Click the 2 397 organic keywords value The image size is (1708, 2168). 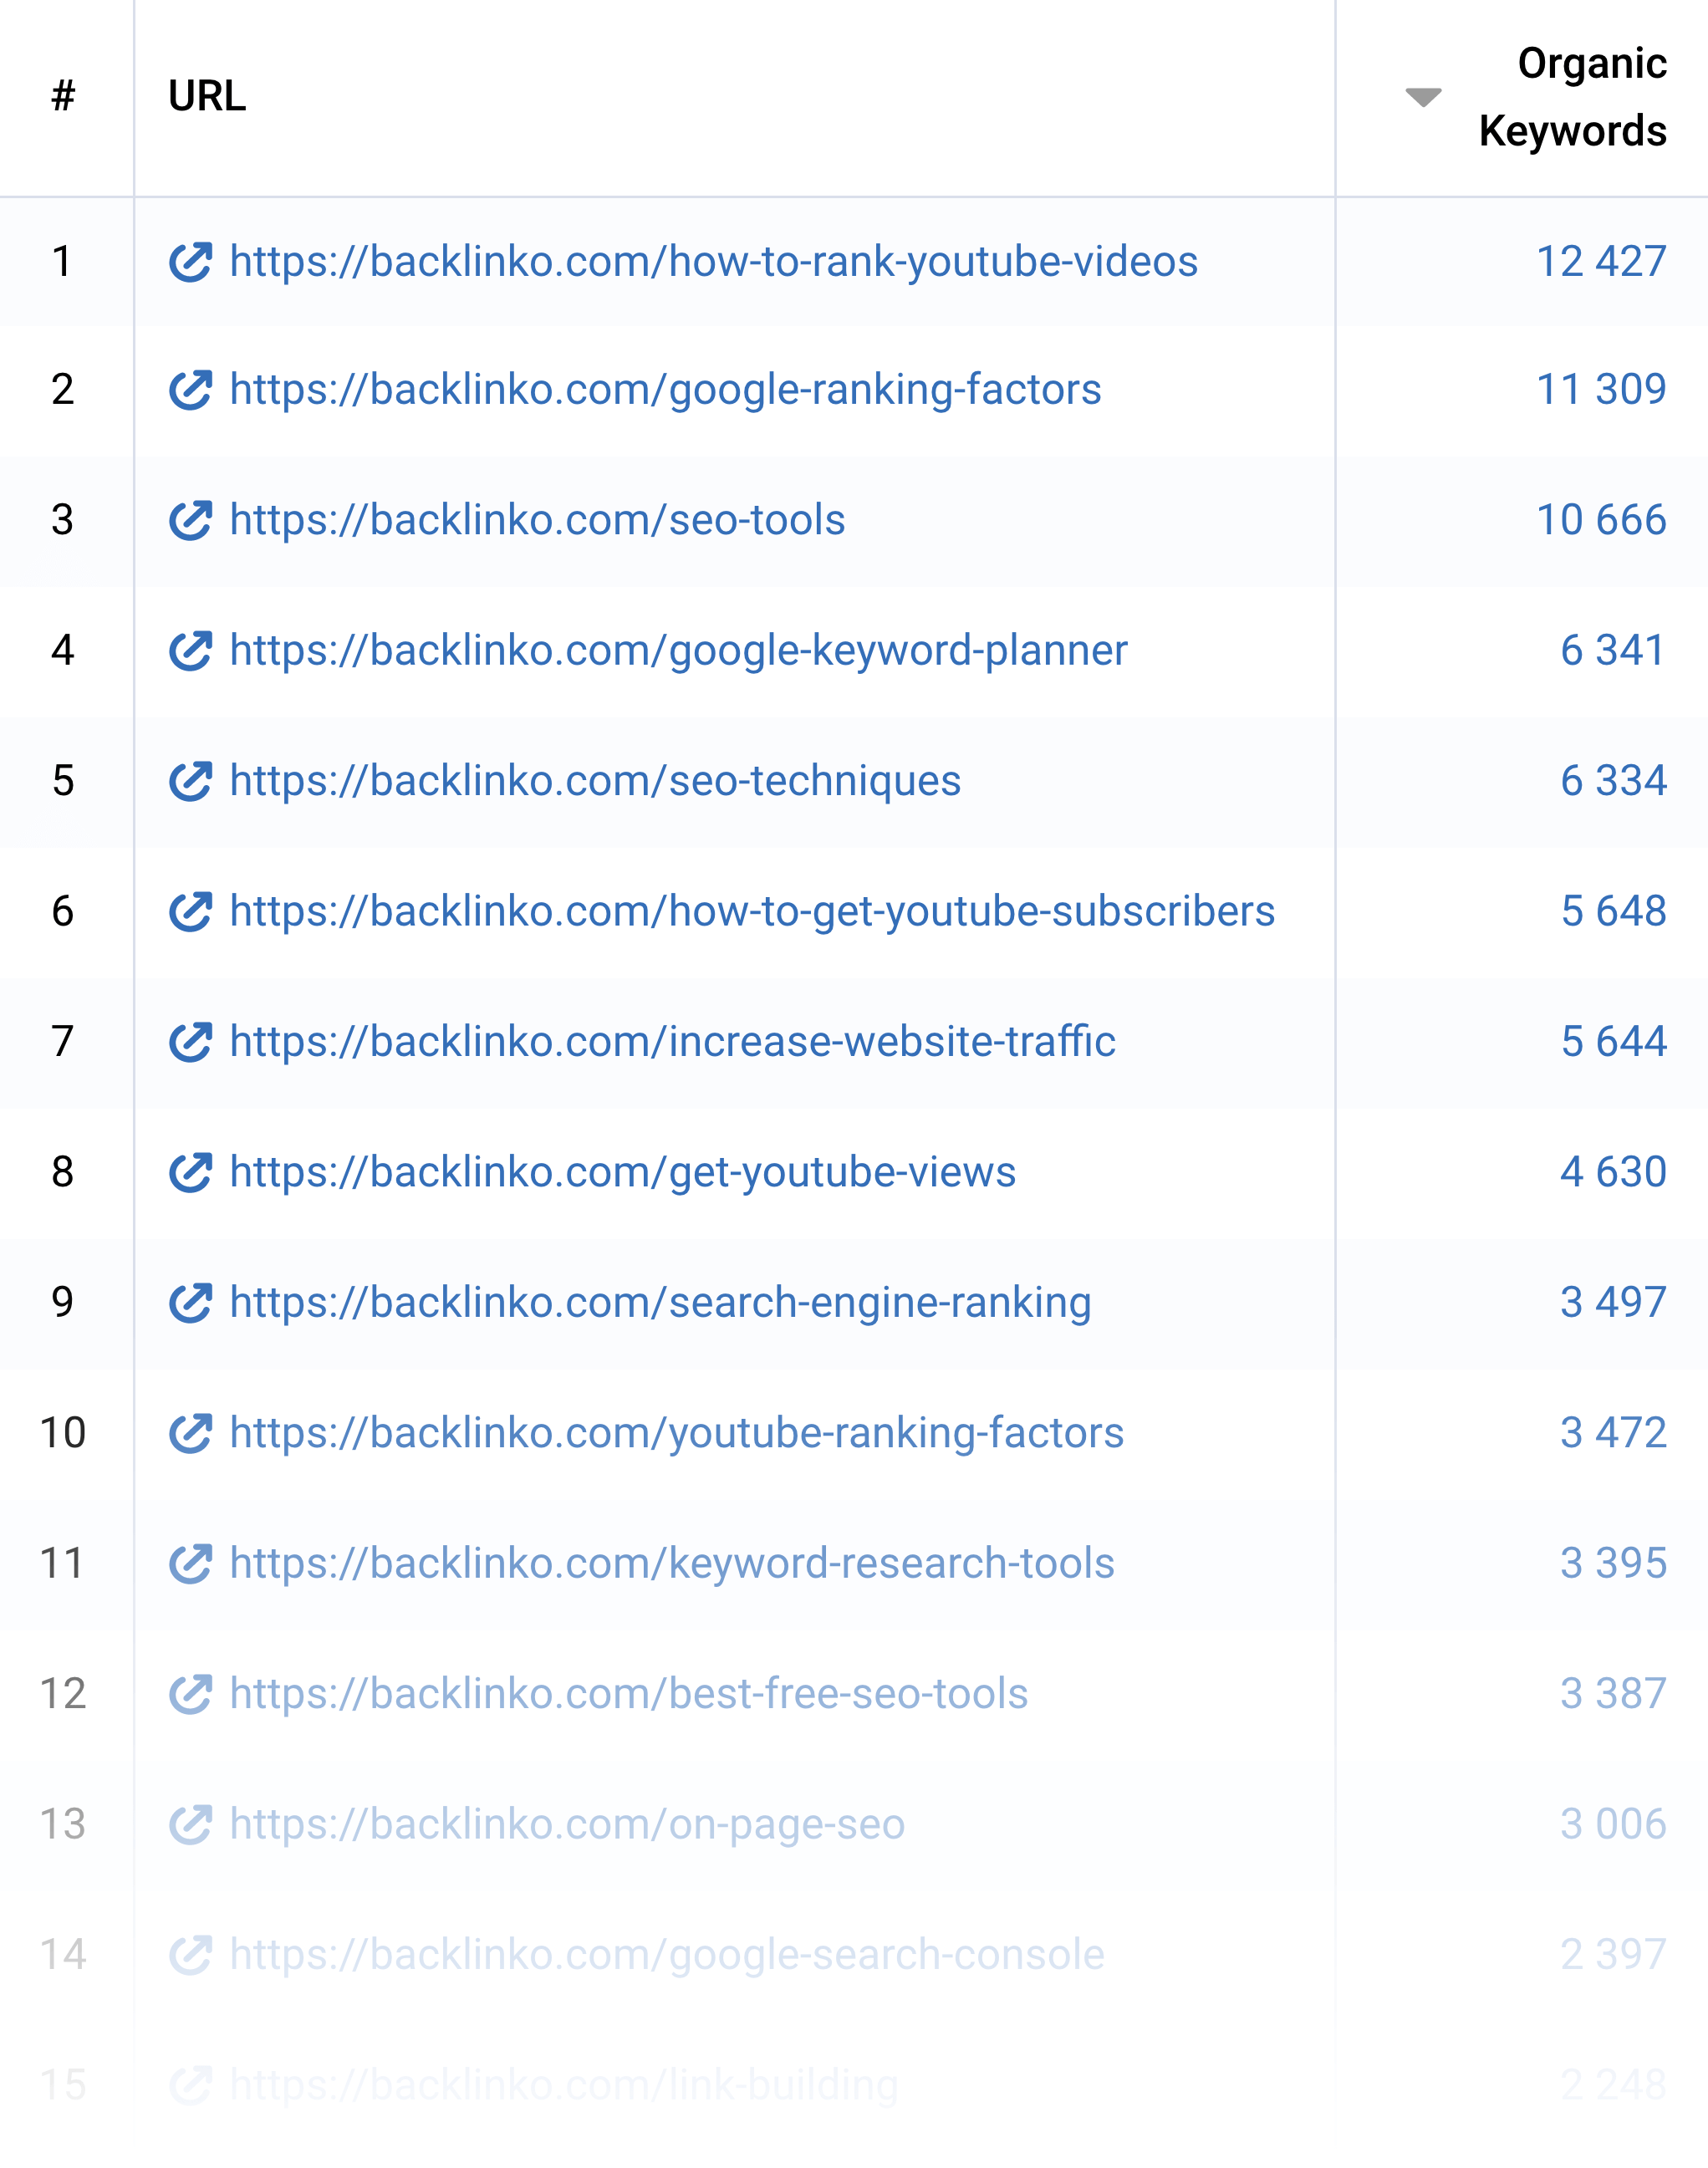(1613, 1955)
